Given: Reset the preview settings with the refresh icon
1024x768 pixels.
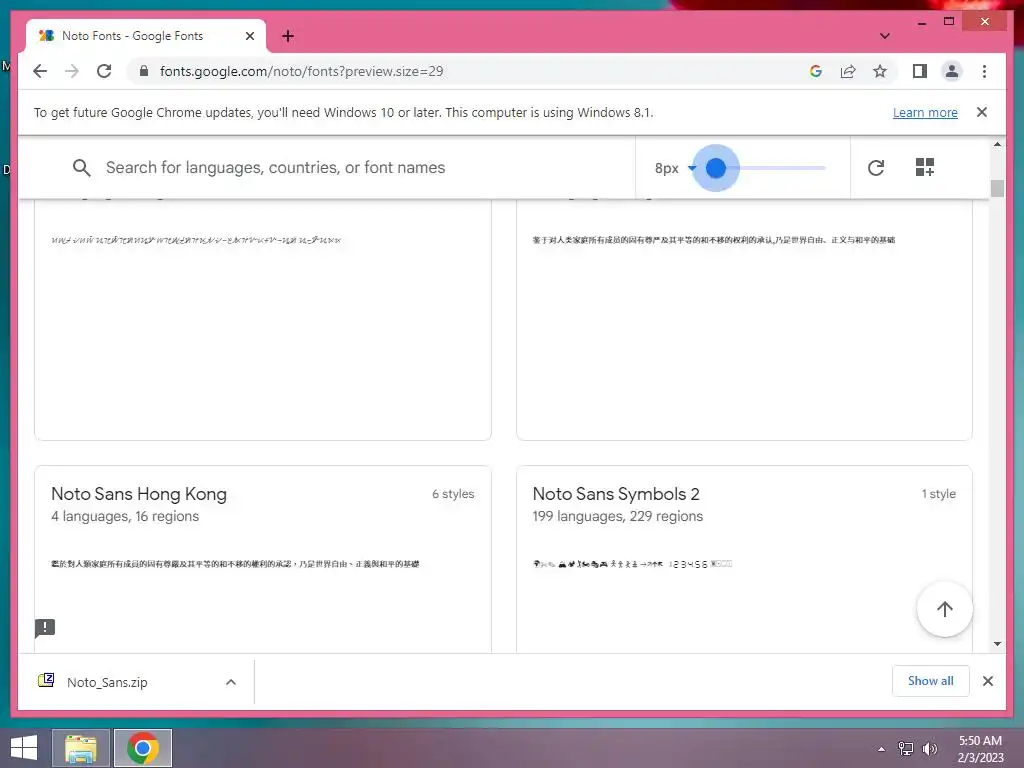Looking at the screenshot, I should click(x=876, y=168).
